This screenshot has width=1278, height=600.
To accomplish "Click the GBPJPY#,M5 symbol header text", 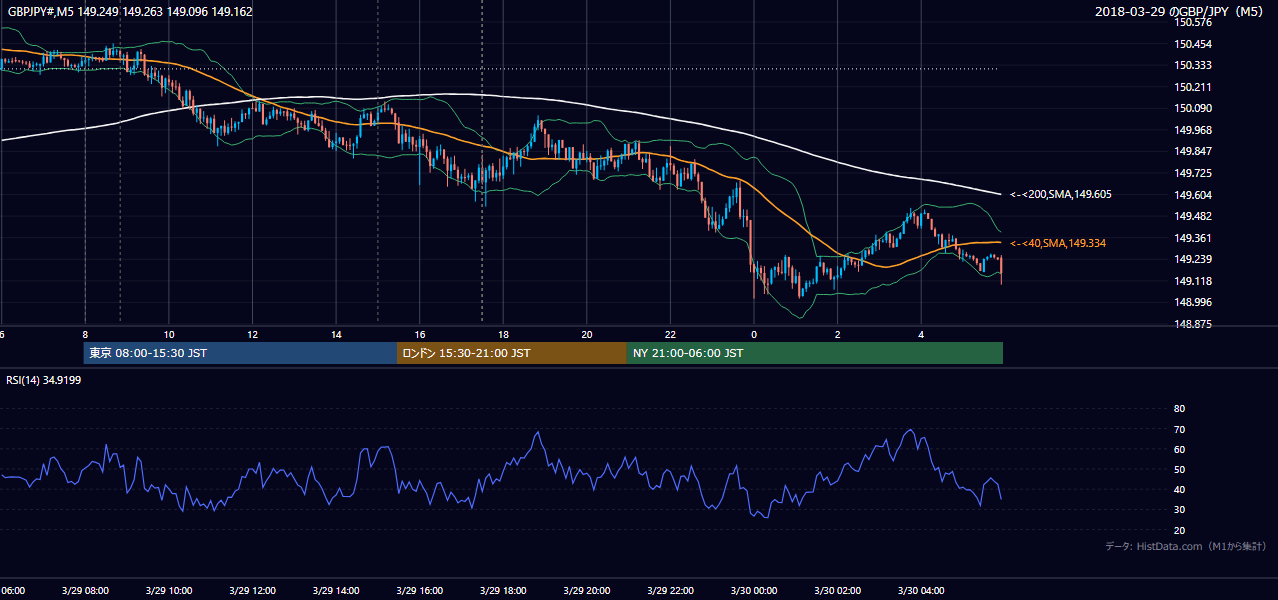I will coord(128,12).
